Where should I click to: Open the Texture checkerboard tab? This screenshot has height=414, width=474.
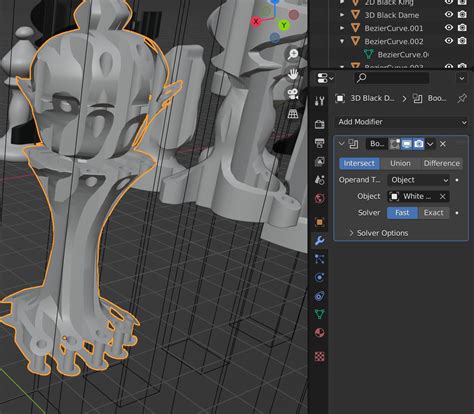click(x=319, y=356)
